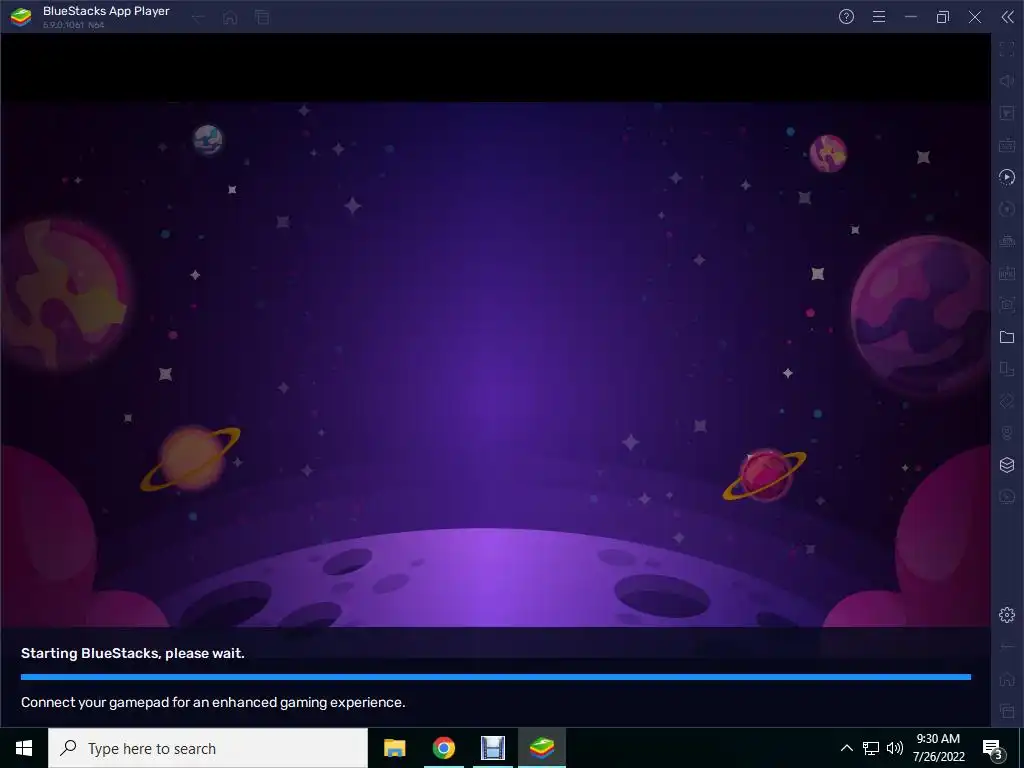The height and width of the screenshot is (768, 1024).
Task: Open the Windows Start menu
Action: pyautogui.click(x=24, y=748)
